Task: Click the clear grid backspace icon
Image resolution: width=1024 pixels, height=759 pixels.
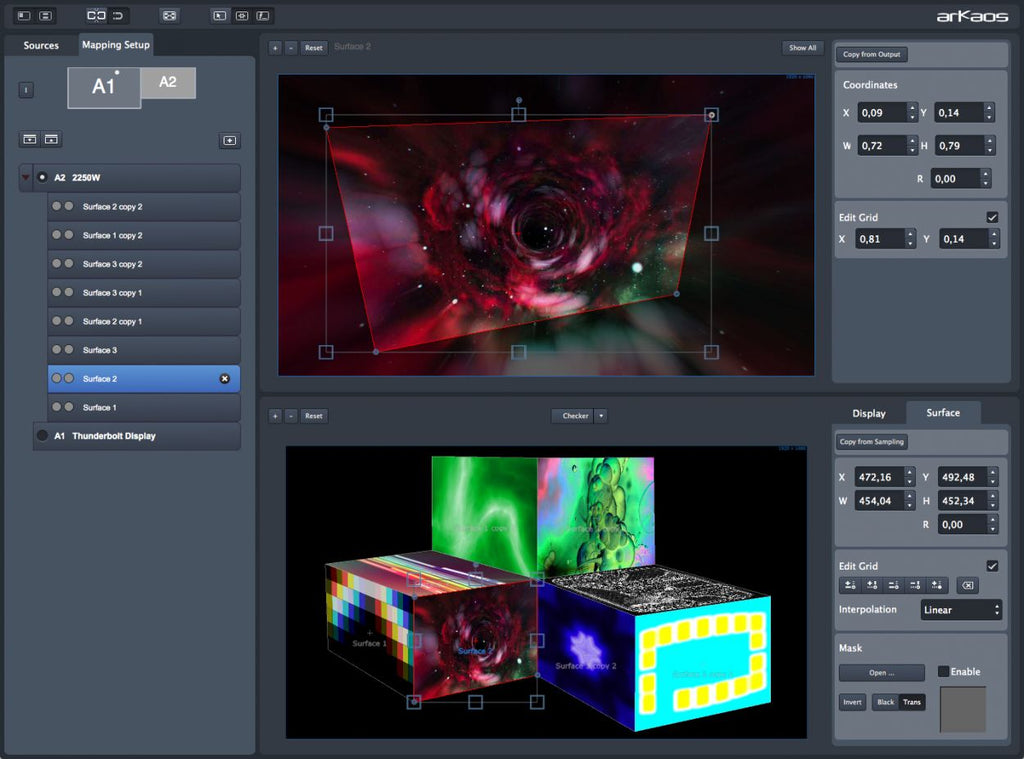Action: click(x=966, y=586)
